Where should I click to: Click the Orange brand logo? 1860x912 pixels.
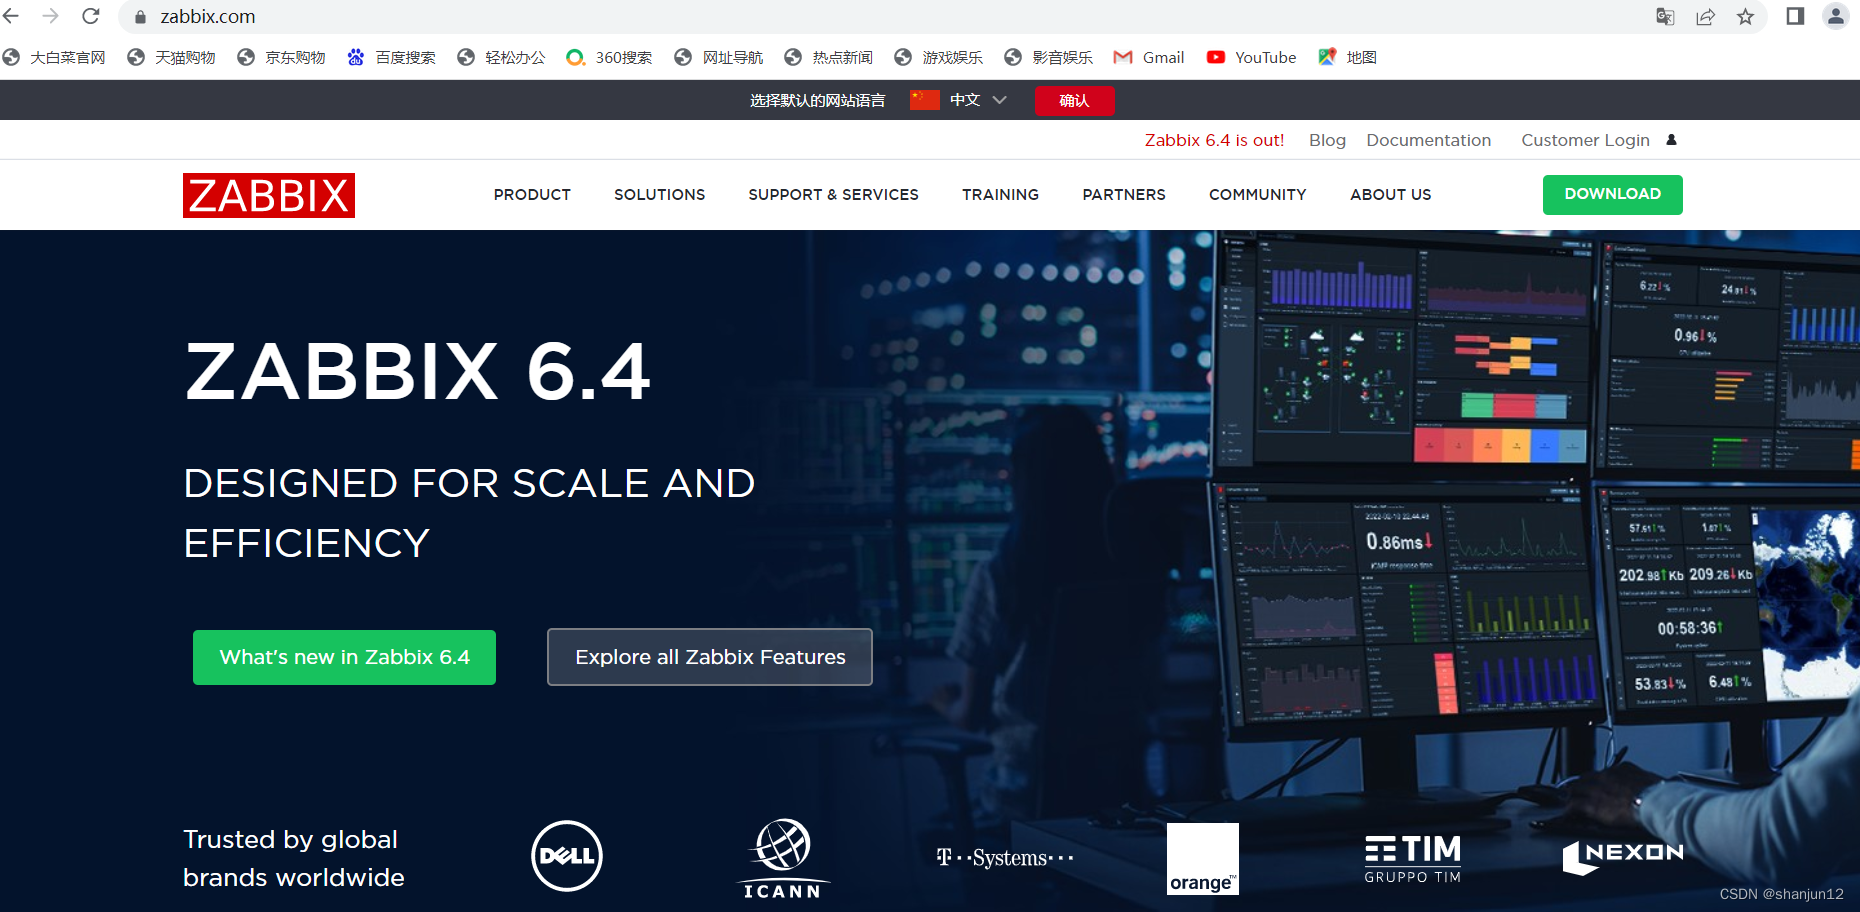tap(1203, 859)
